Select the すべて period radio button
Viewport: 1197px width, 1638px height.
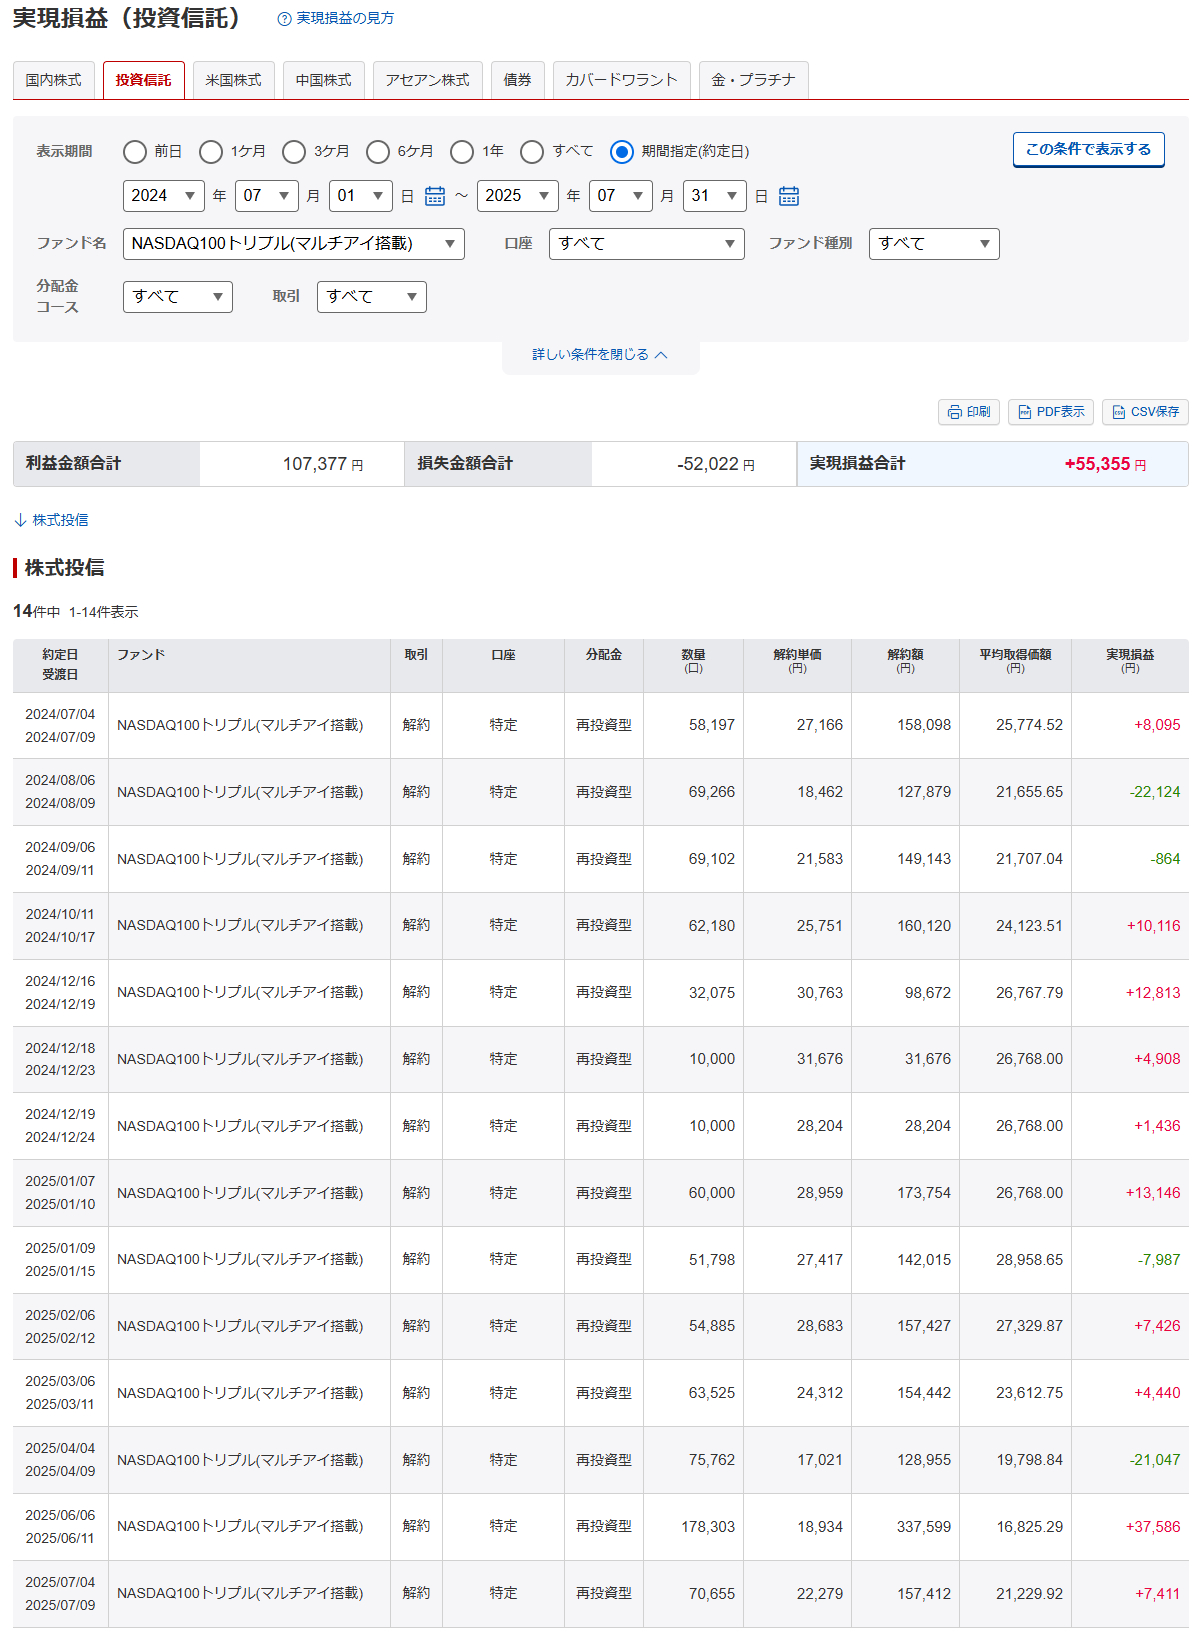532,152
